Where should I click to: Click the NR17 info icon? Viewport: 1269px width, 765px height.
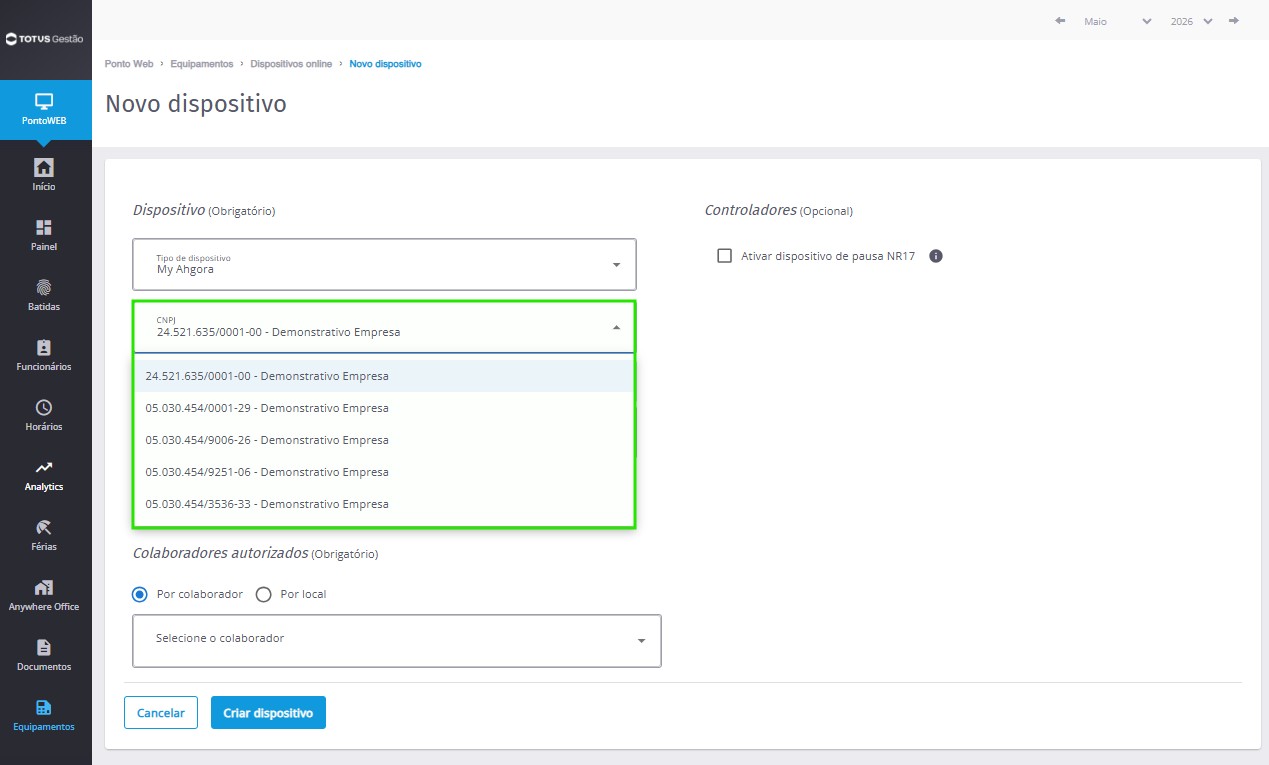pyautogui.click(x=936, y=256)
